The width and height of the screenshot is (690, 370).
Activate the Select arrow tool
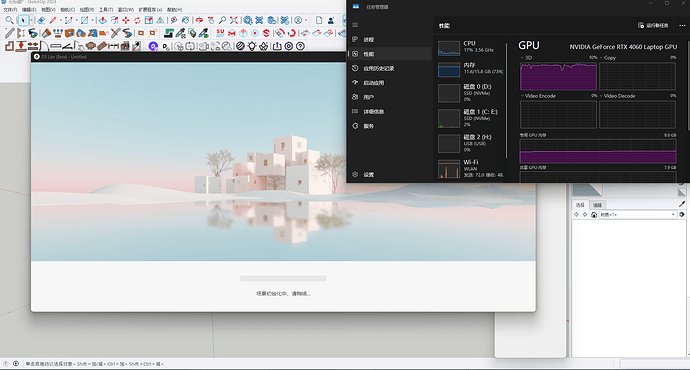(x=23, y=20)
